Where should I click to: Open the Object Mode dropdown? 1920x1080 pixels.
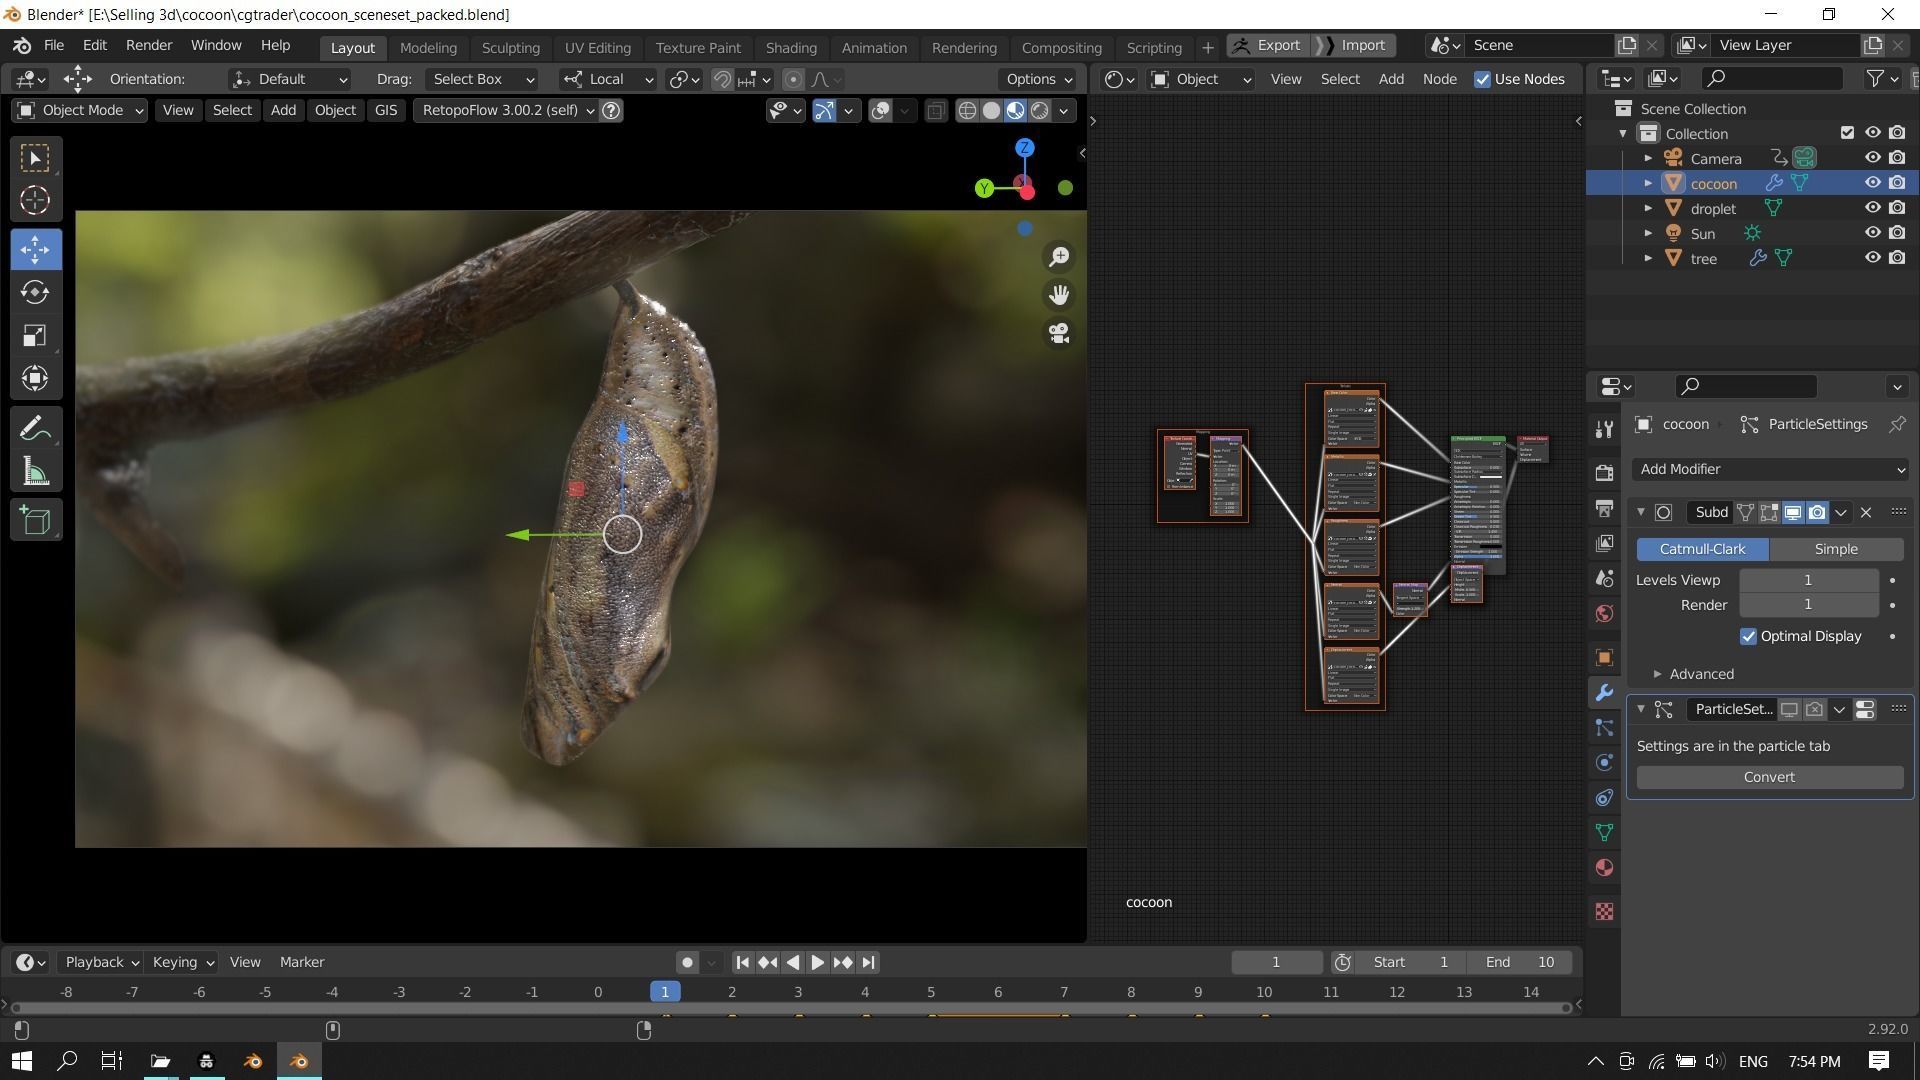pyautogui.click(x=82, y=110)
